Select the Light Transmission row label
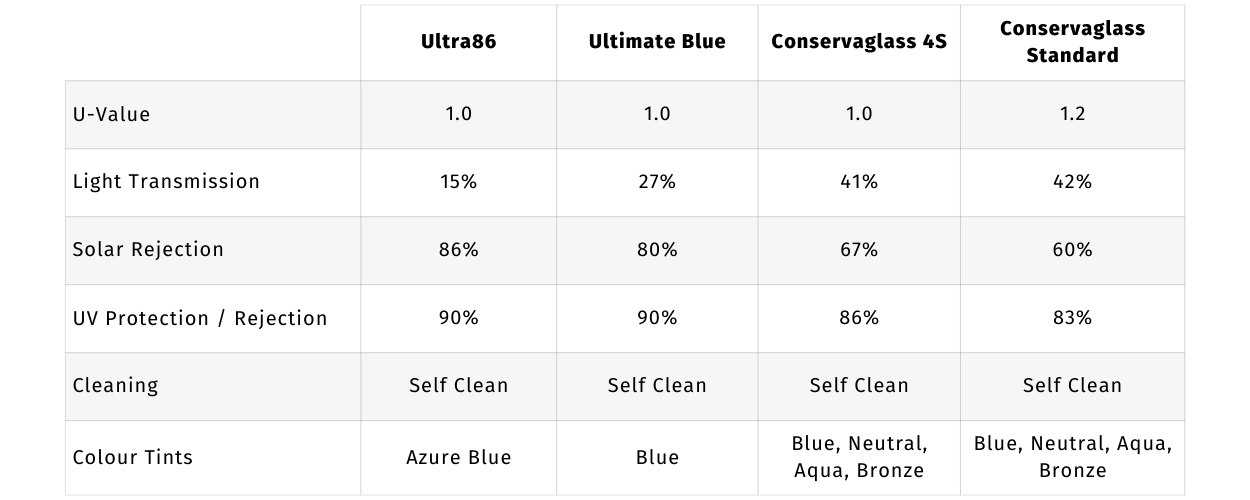The image size is (1250, 500). (166, 181)
